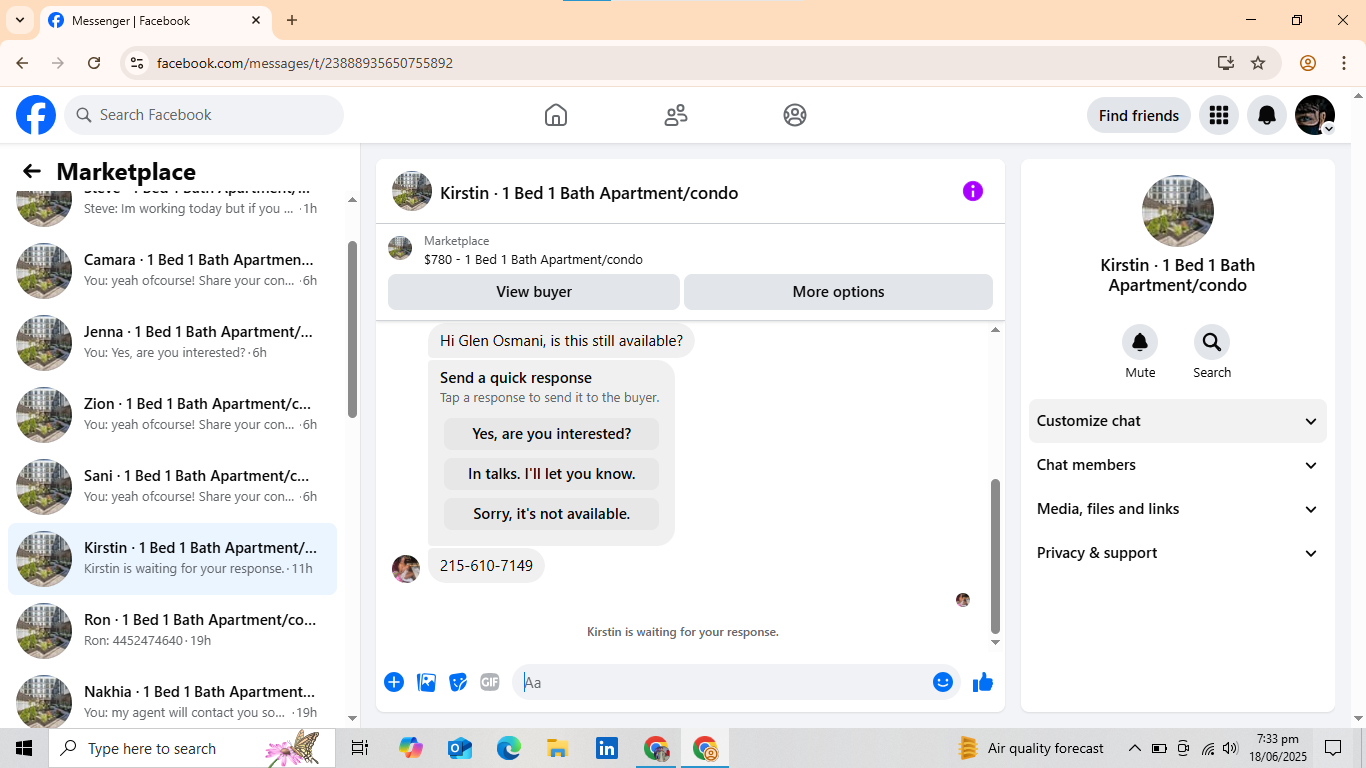Viewport: 1366px width, 768px height.
Task: Expand the Chat members section
Action: [x=1178, y=465]
